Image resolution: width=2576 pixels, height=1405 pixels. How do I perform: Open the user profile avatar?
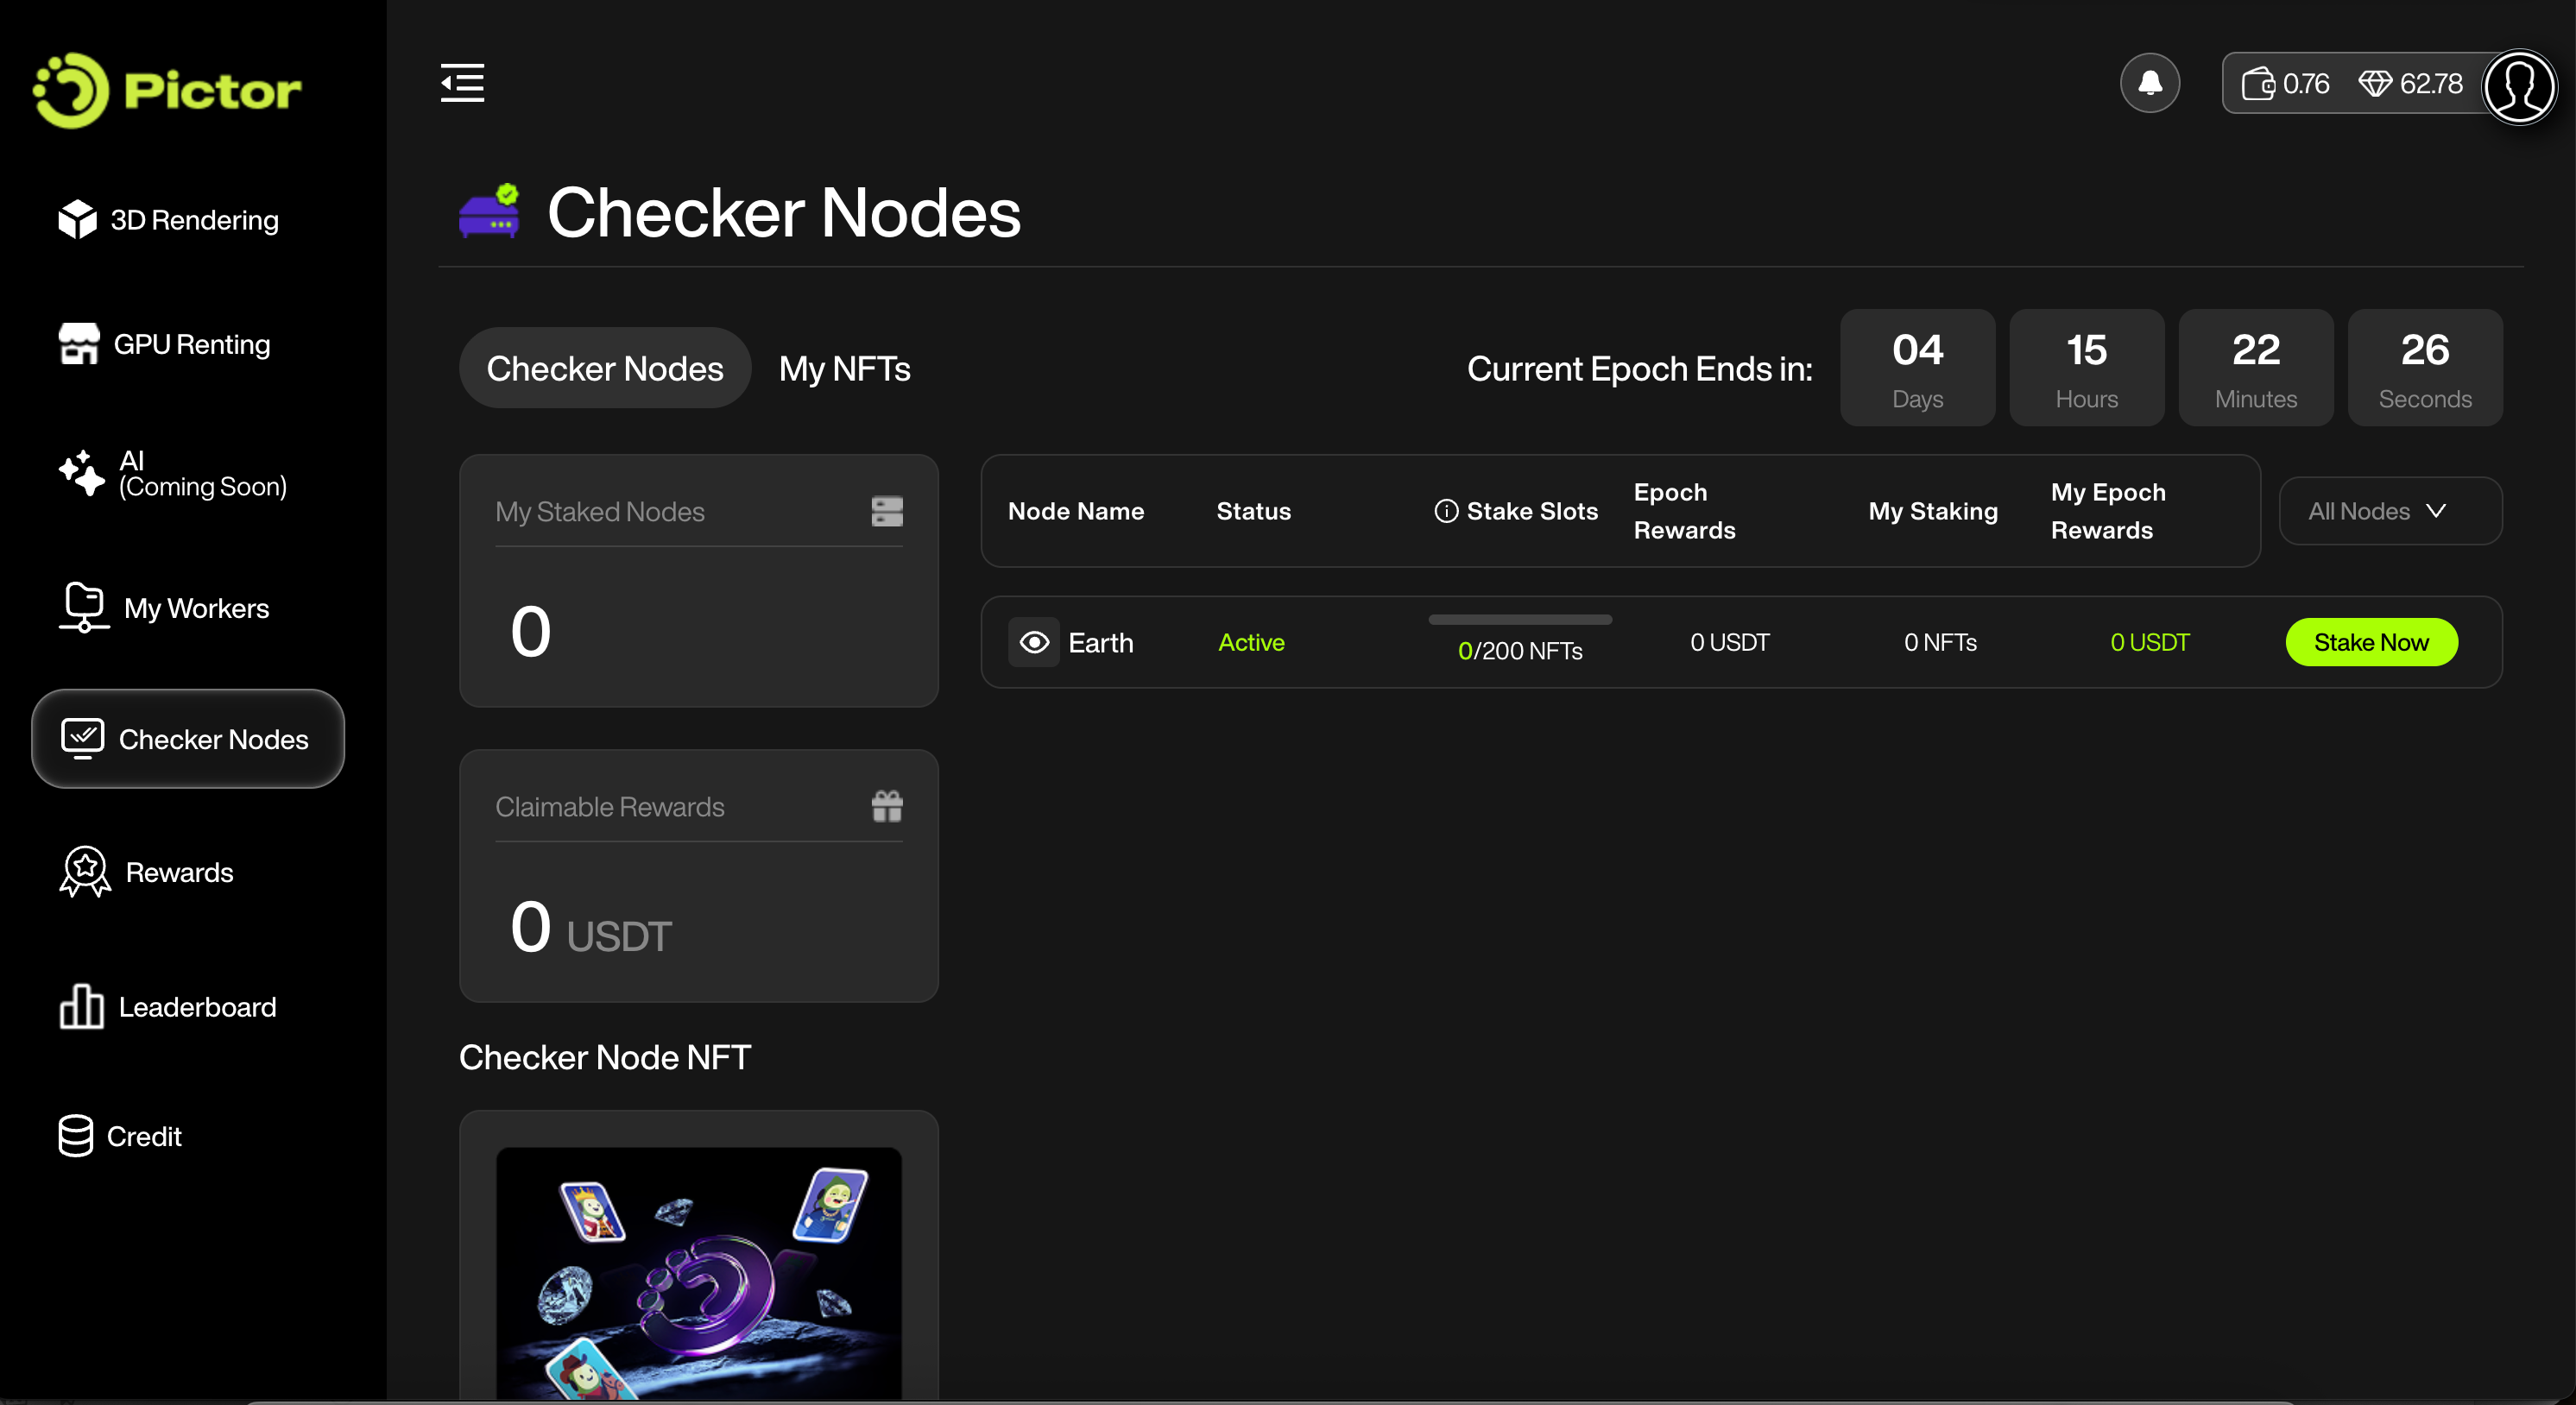coord(2518,86)
